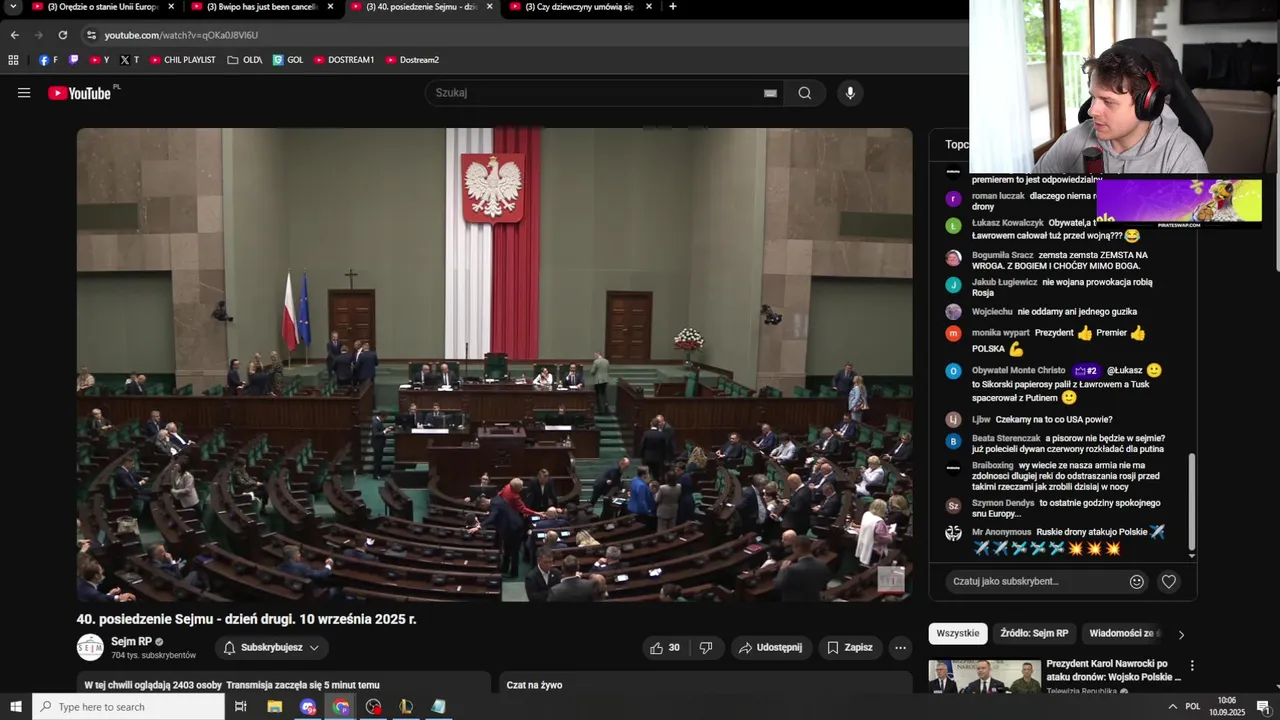The height and width of the screenshot is (720, 1280).
Task: Open a new browser tab
Action: [x=672, y=7]
